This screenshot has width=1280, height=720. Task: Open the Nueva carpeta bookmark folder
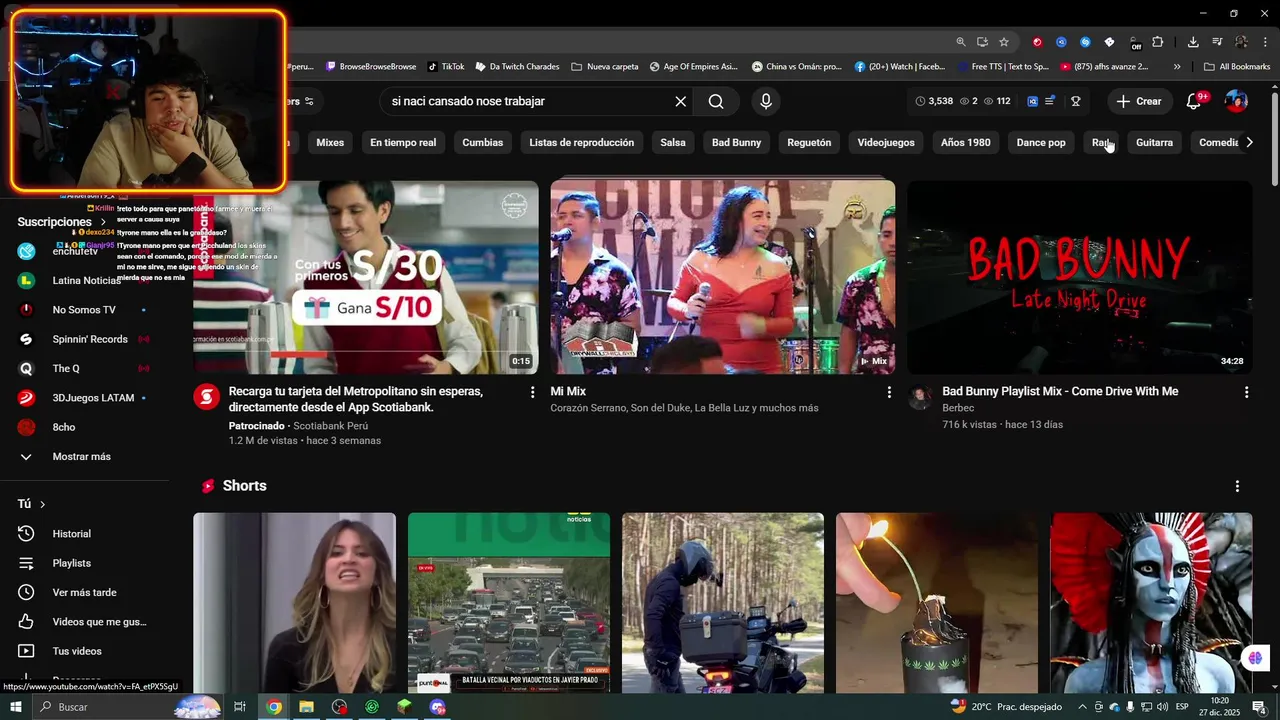click(x=605, y=67)
